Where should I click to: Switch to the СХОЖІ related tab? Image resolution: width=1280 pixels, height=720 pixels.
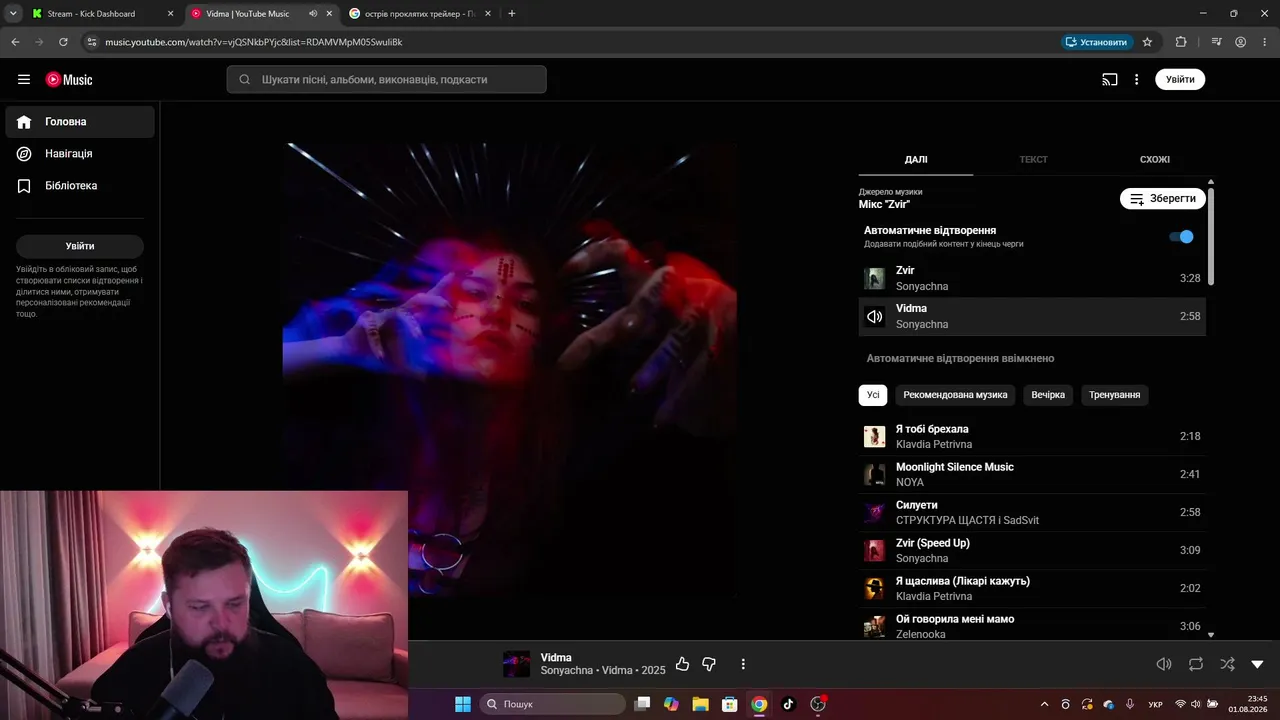click(x=1155, y=160)
